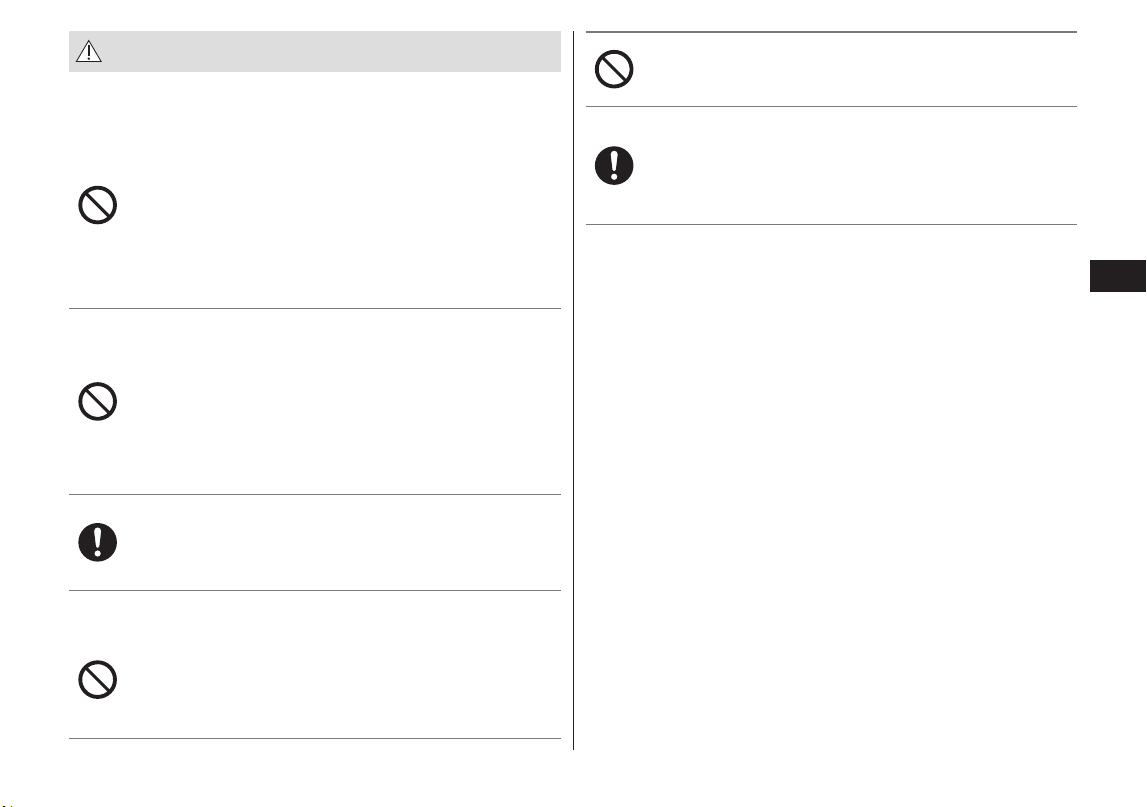Select the prohibition icon in right column
The width and height of the screenshot is (1147, 807).
(614, 70)
